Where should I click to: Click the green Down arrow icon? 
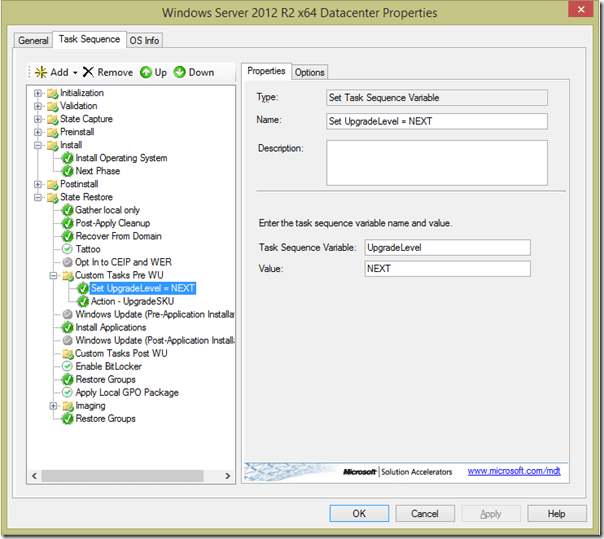tap(180, 72)
